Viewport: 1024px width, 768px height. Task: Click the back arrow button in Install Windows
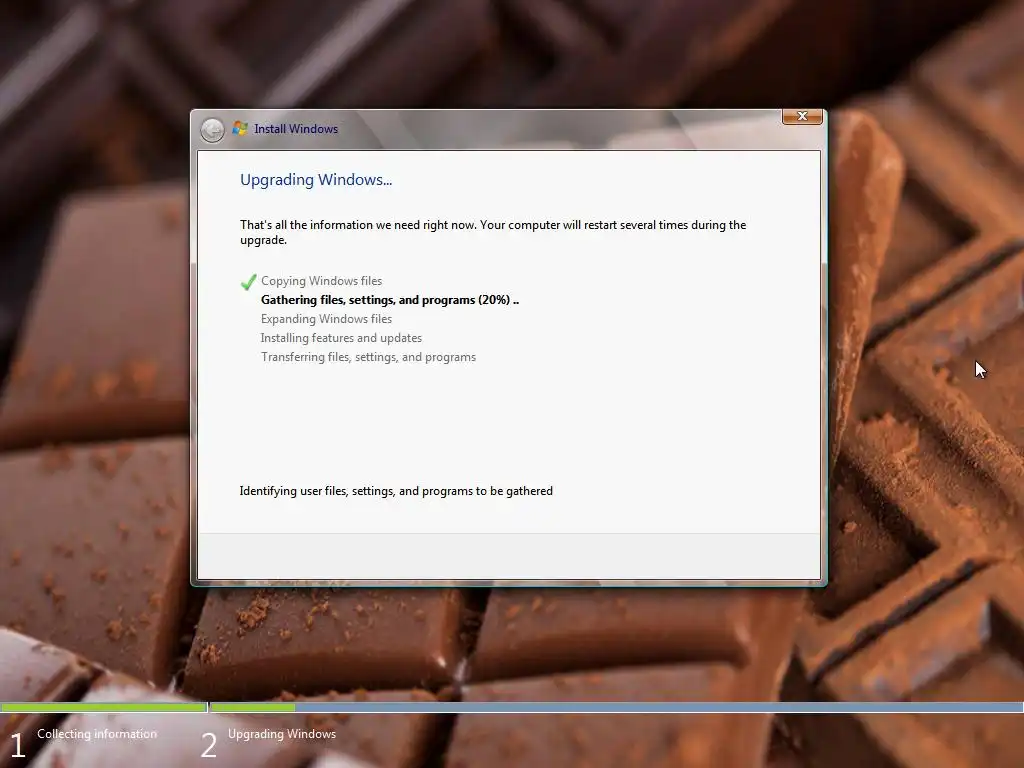pyautogui.click(x=212, y=130)
